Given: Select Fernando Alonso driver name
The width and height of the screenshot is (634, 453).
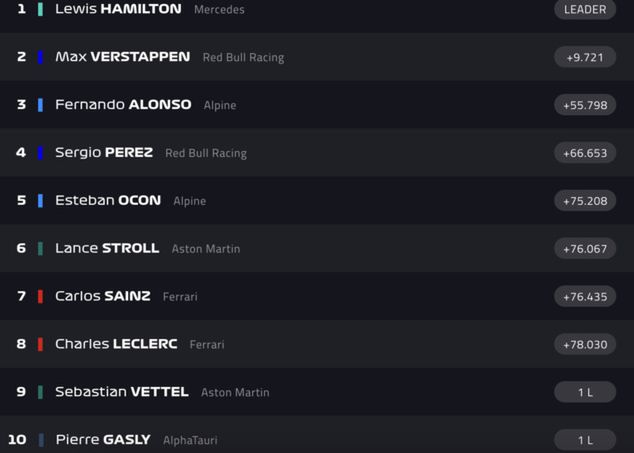Looking at the screenshot, I should (123, 105).
